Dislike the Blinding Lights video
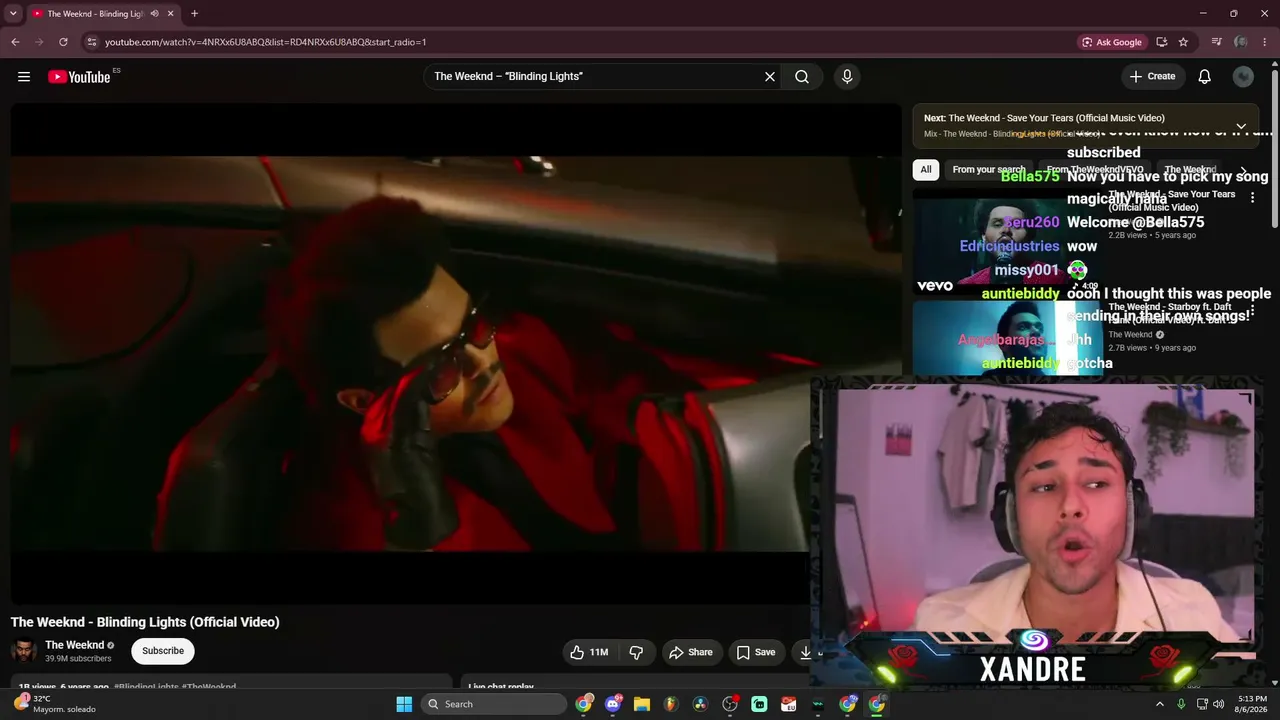This screenshot has height=720, width=1280. pos(636,652)
